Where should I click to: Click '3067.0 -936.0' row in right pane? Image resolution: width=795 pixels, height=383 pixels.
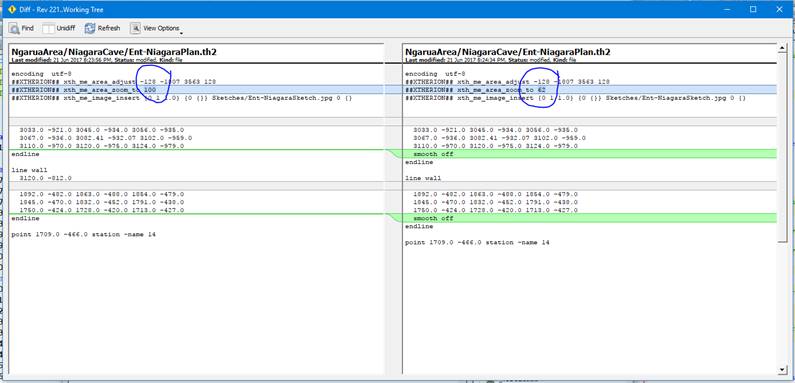click(x=499, y=138)
